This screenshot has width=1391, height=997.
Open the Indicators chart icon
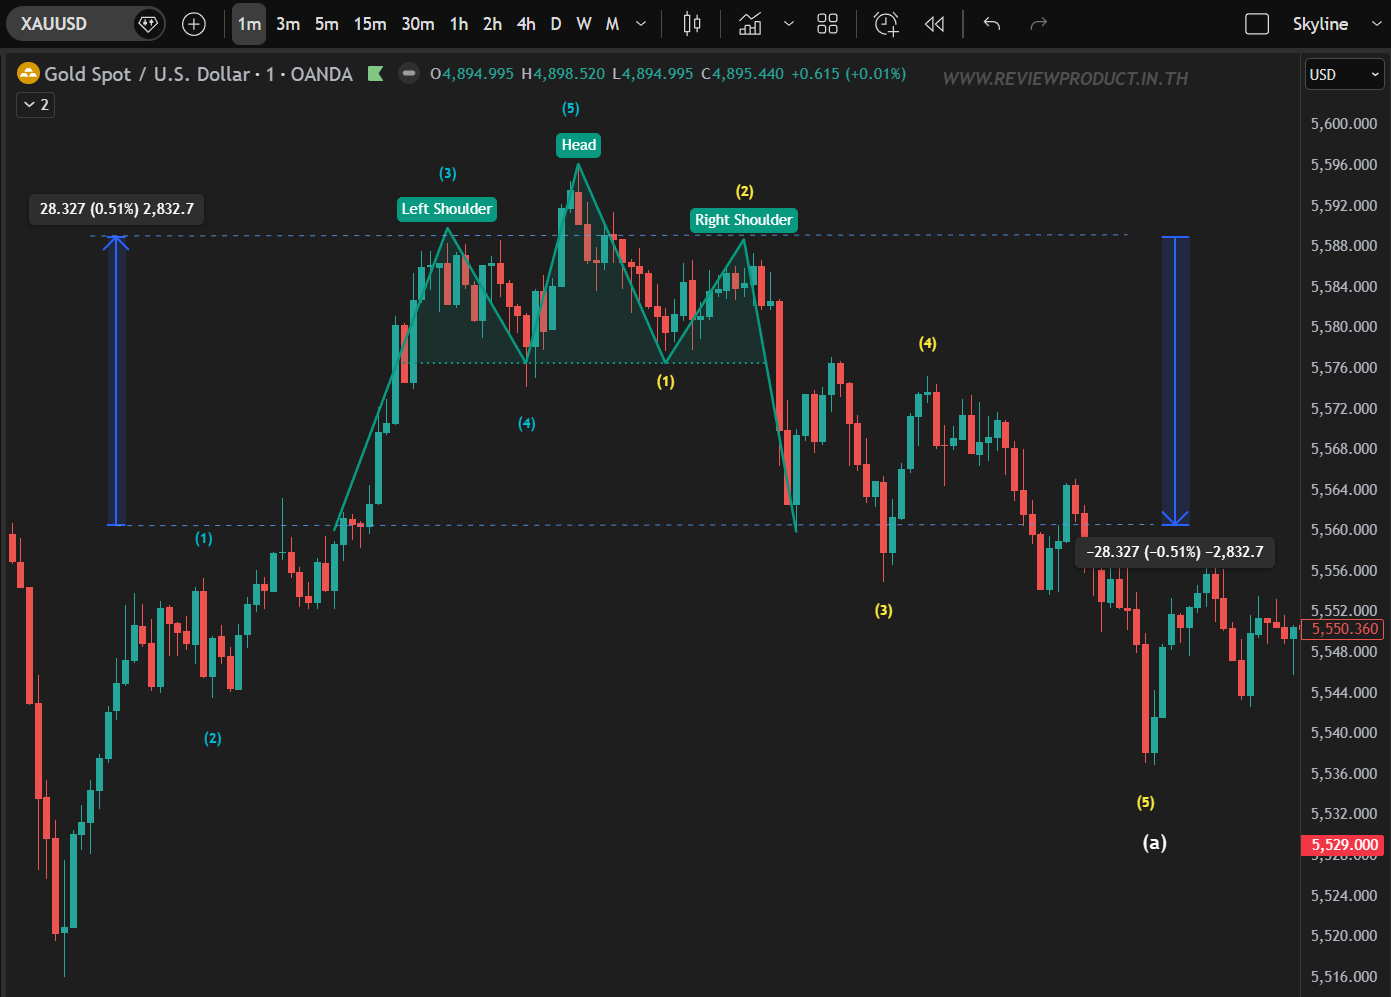[750, 24]
